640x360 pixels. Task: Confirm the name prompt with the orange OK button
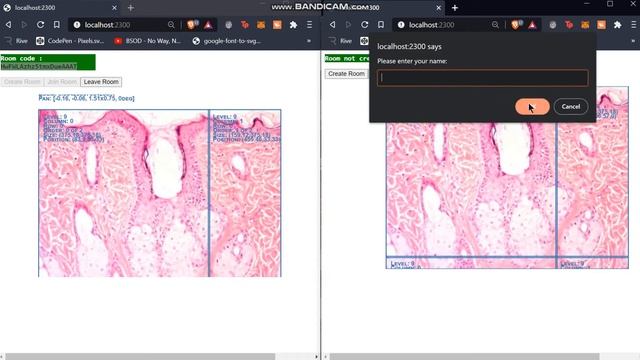532,107
